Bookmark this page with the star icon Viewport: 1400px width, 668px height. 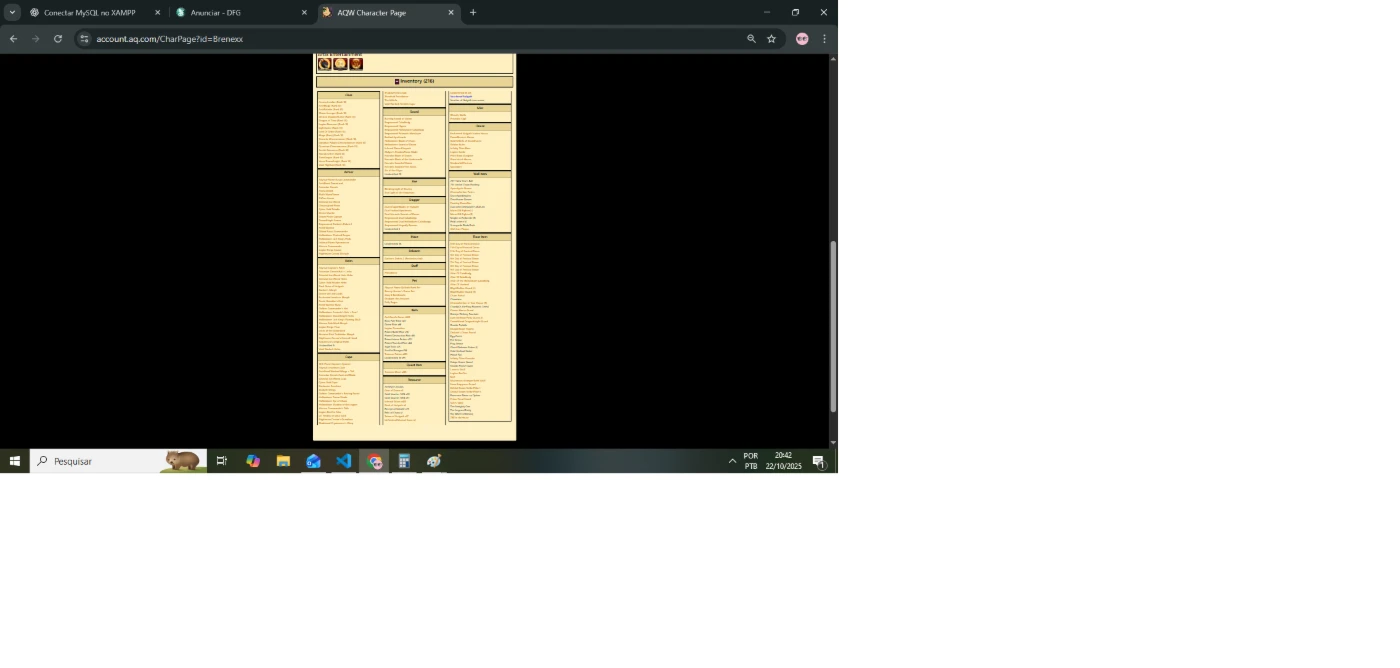(x=771, y=39)
